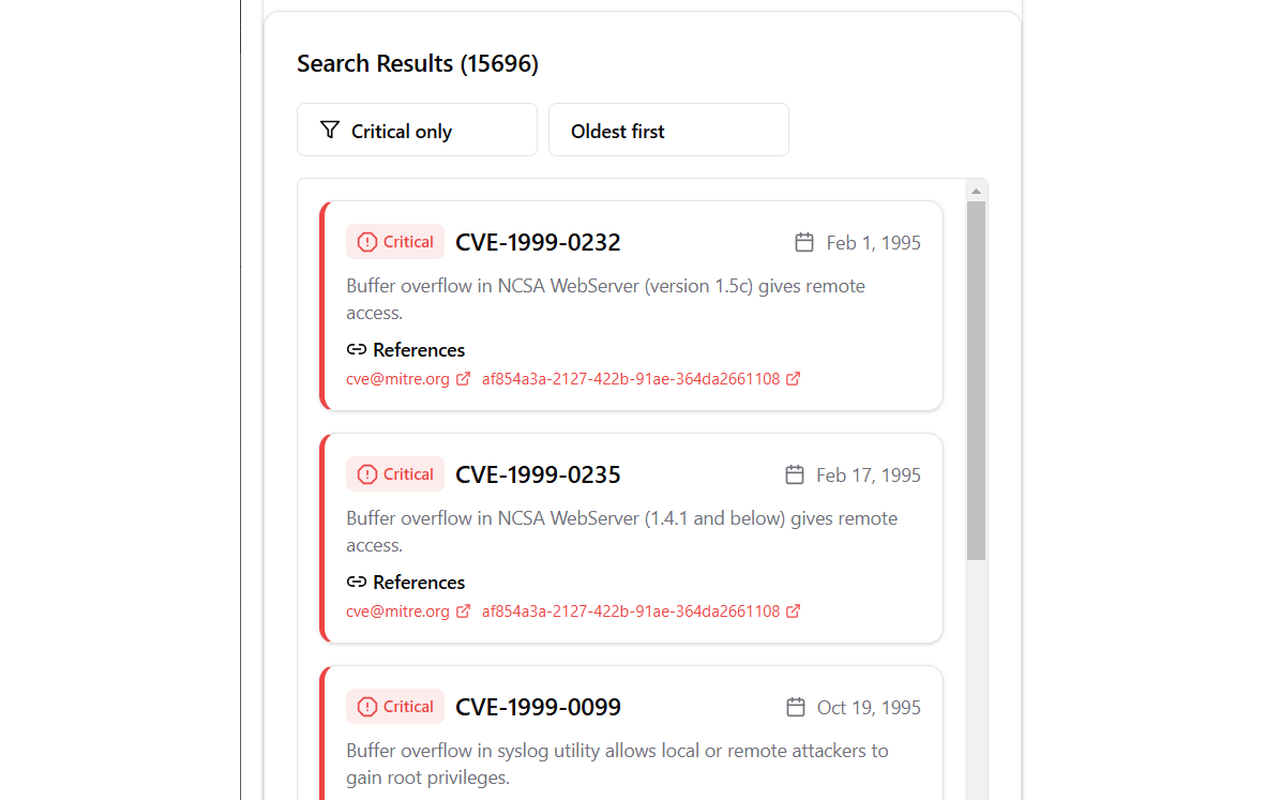Click the Critical badge on CVE-1999-0099
This screenshot has height=800, width=1280.
(x=395, y=706)
